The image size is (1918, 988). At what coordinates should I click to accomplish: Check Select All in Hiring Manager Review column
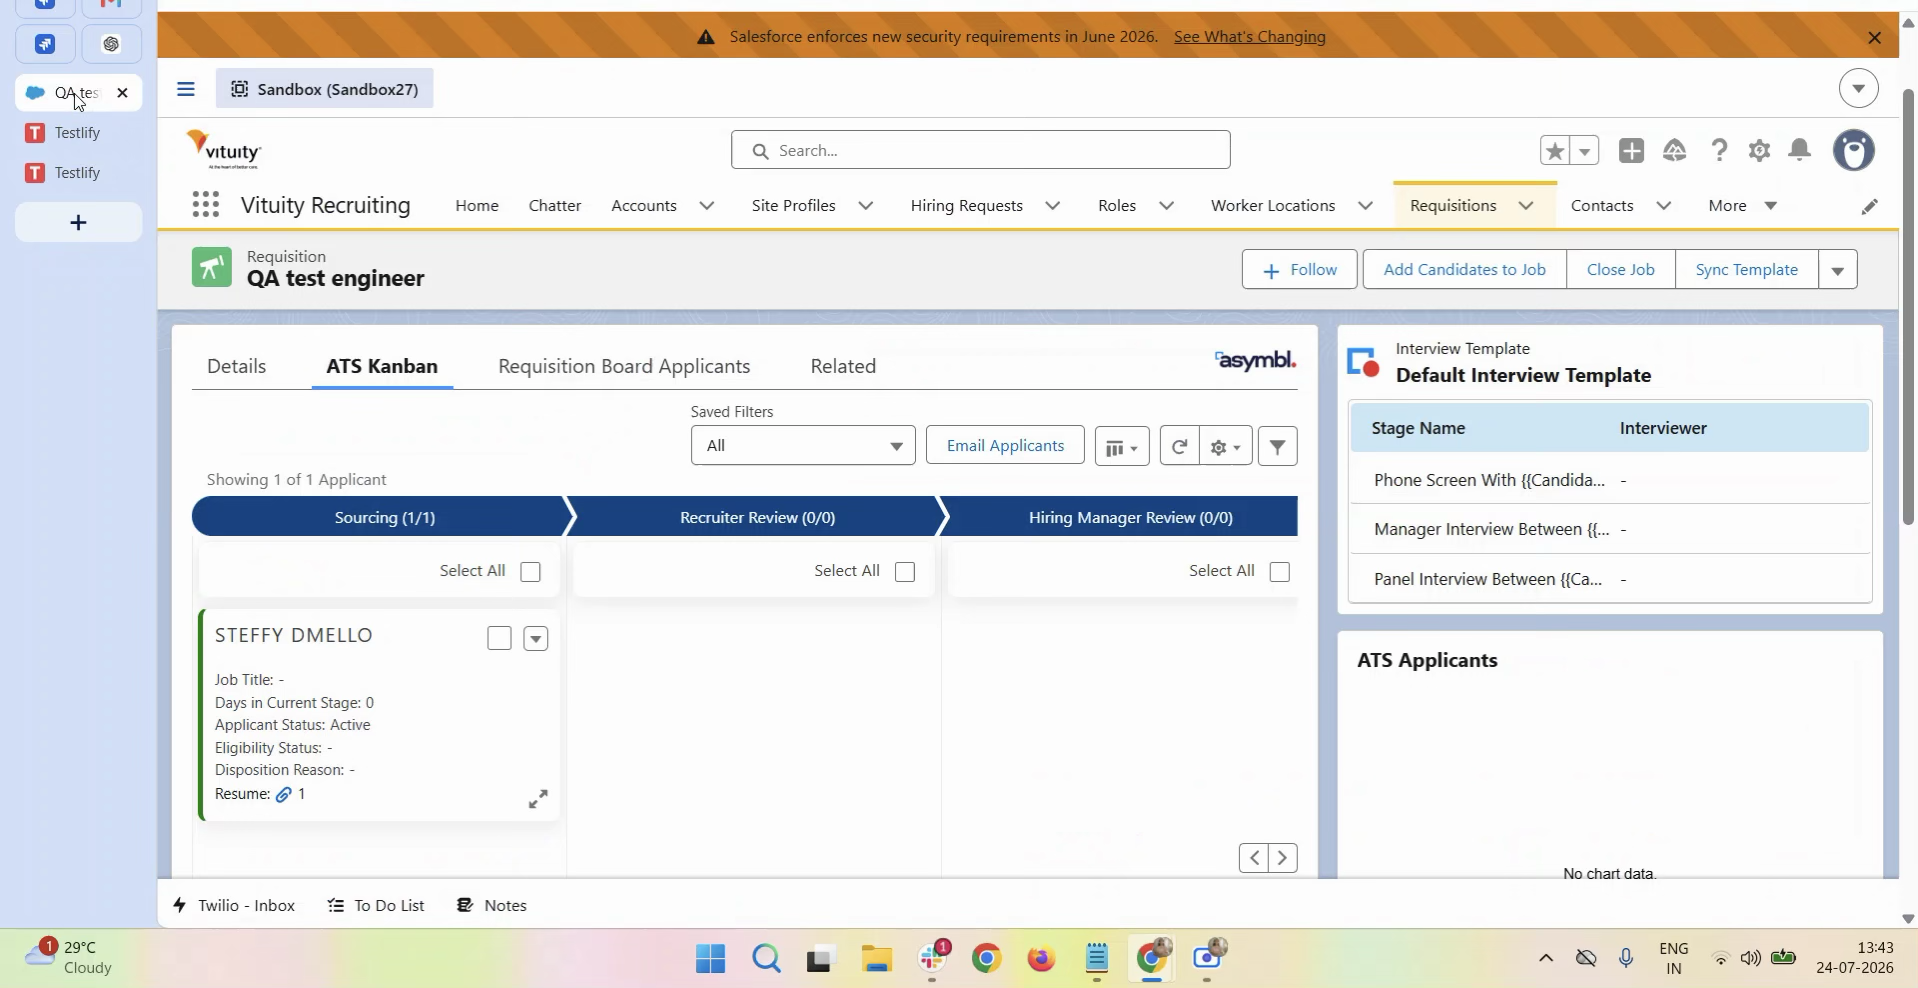pyautogui.click(x=1279, y=572)
